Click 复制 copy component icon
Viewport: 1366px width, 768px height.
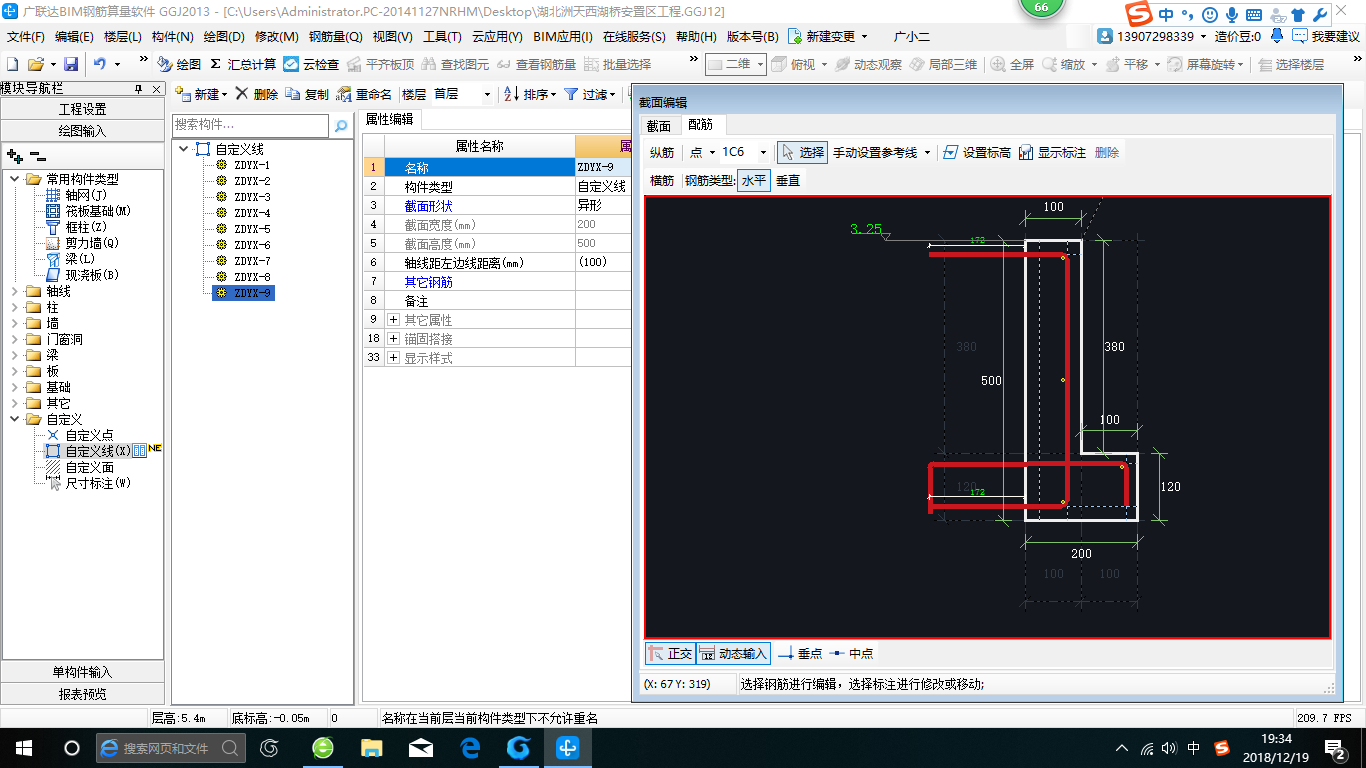[x=307, y=94]
